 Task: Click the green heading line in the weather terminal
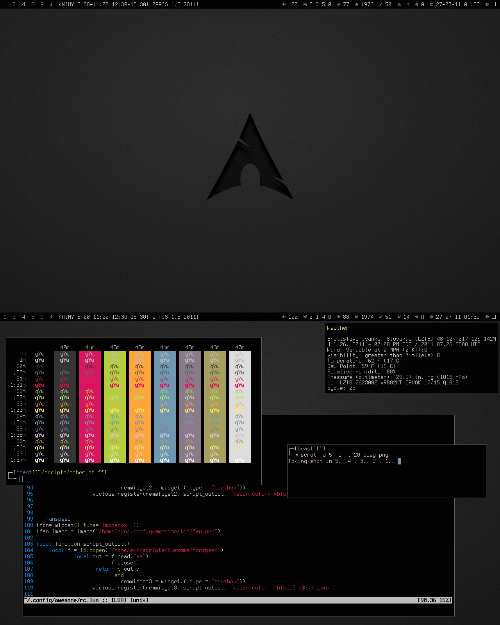(x=338, y=328)
